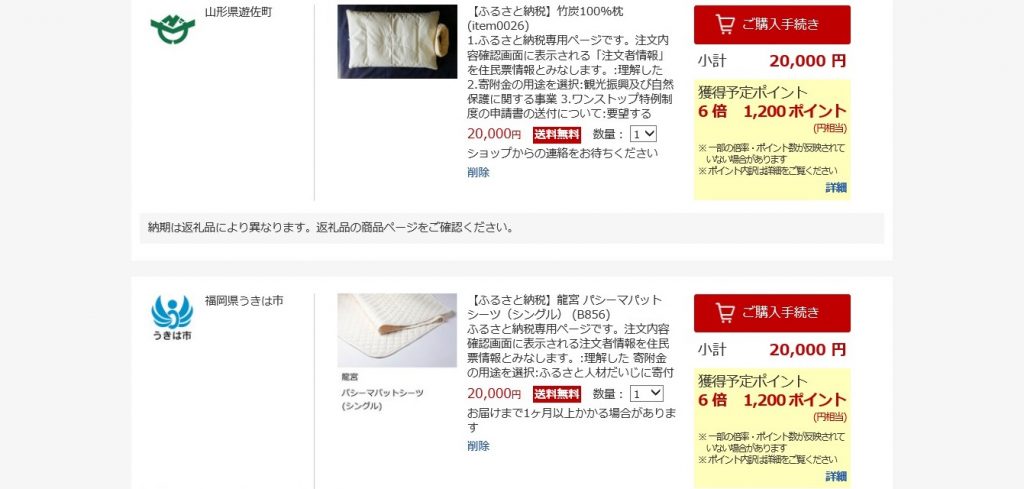
Task: Open 福岡県うきは市 shop name link
Action: tap(244, 301)
